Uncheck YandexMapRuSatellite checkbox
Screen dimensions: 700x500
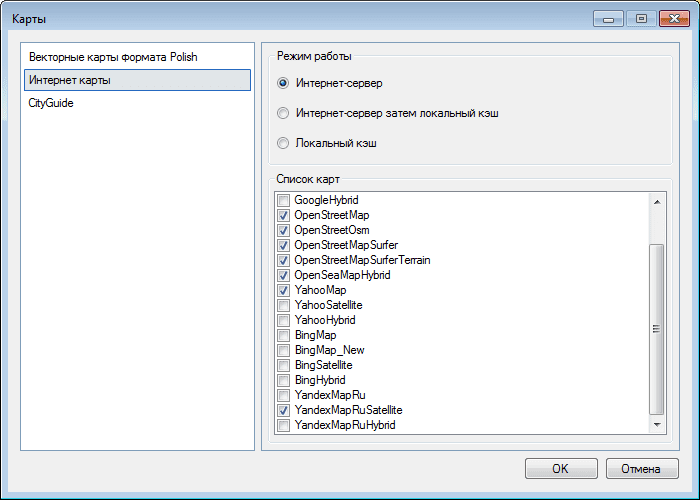click(284, 410)
